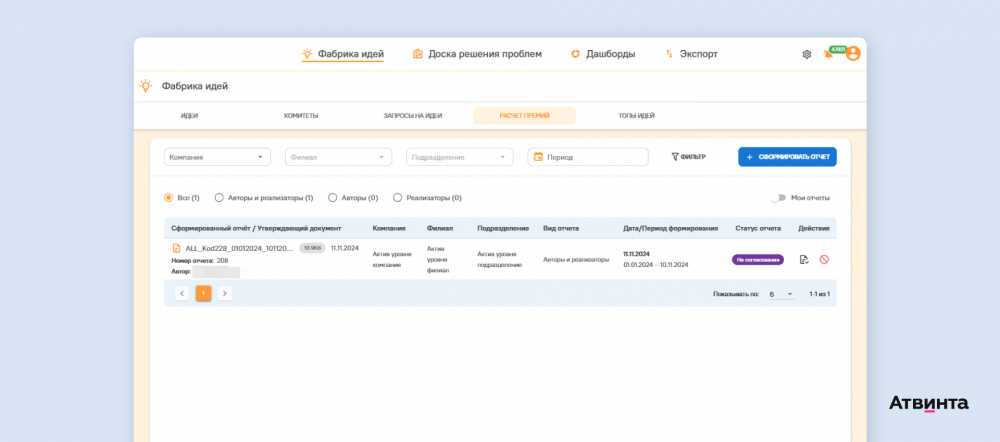Toggle the Мои отчеты switch
Viewport: 1000px width, 442px height.
pos(777,198)
